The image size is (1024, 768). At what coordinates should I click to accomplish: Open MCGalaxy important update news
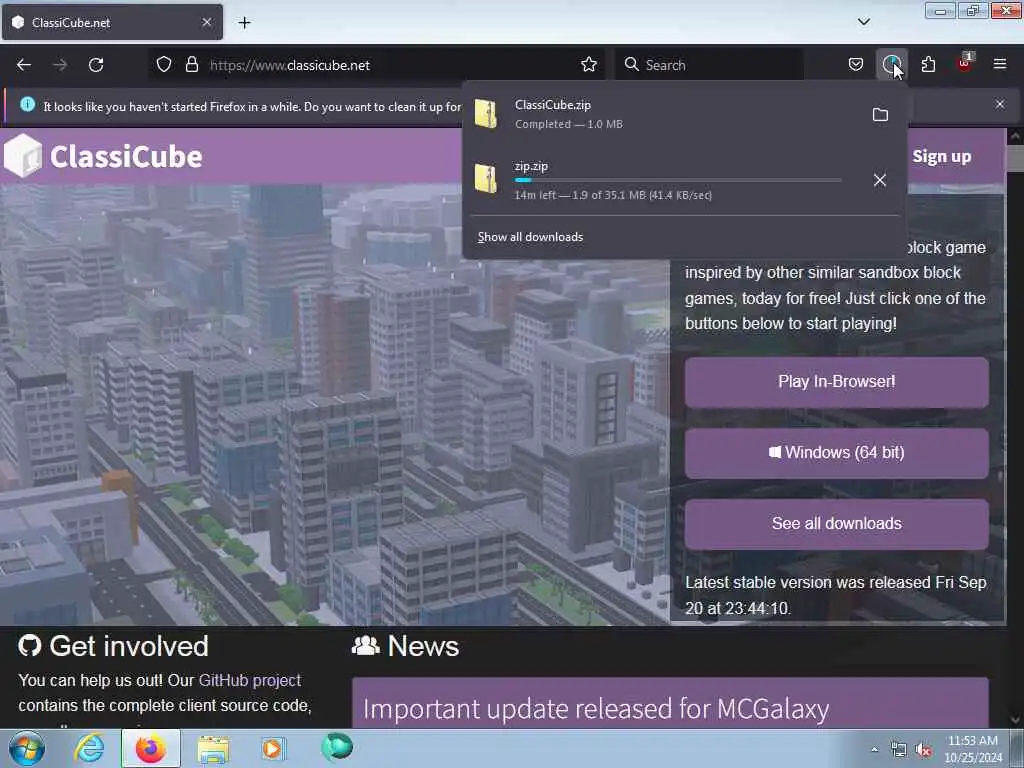(596, 709)
